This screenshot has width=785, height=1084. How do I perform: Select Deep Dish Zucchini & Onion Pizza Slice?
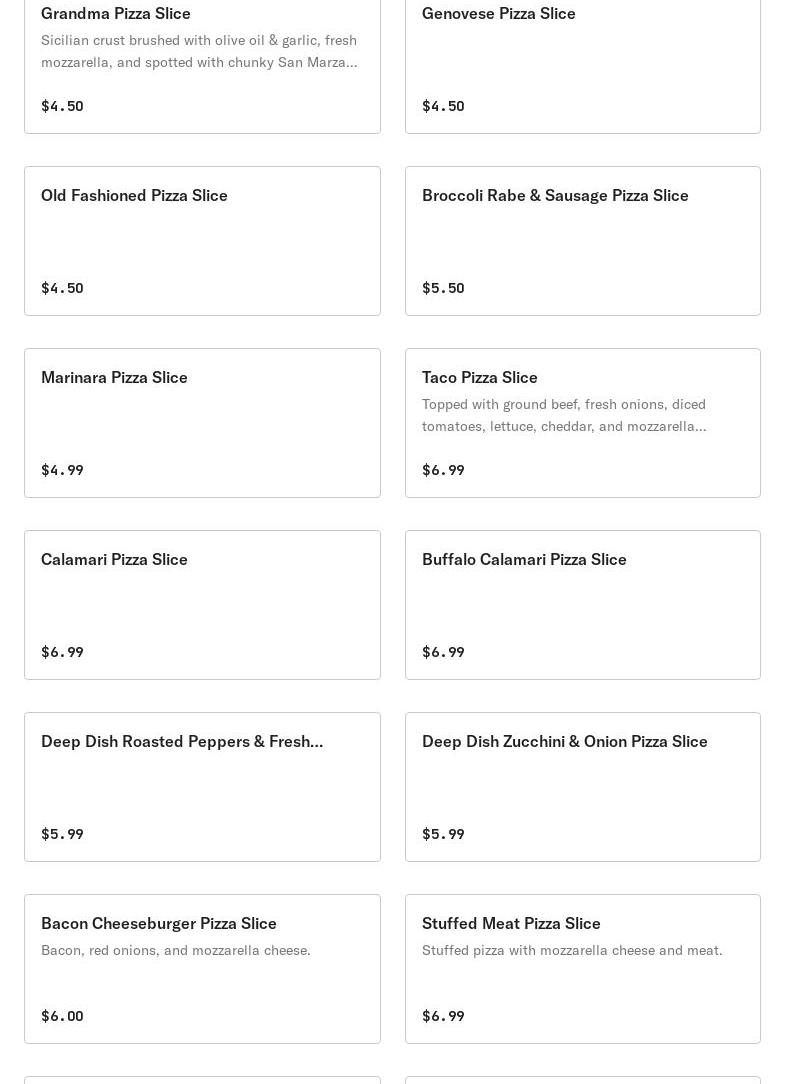click(x=564, y=741)
